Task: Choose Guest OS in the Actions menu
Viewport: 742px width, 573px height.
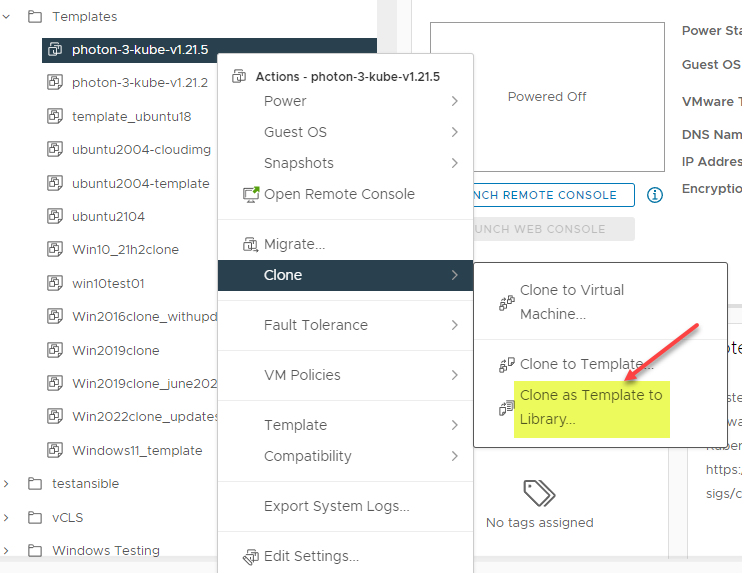Action: tap(345, 132)
